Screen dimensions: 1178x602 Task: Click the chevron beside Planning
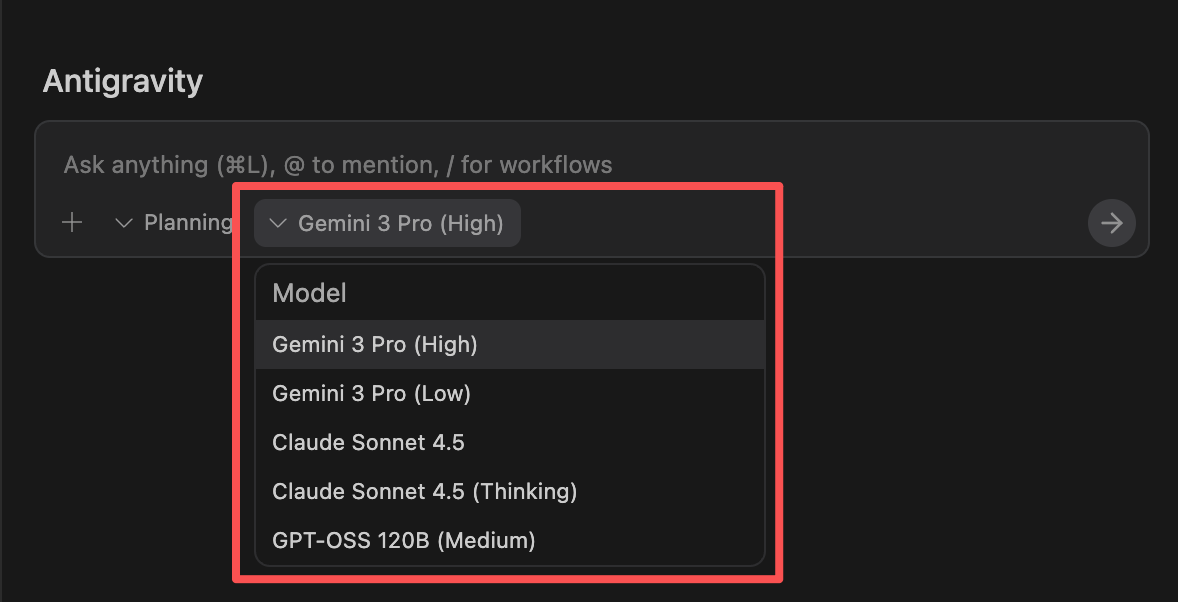[124, 222]
